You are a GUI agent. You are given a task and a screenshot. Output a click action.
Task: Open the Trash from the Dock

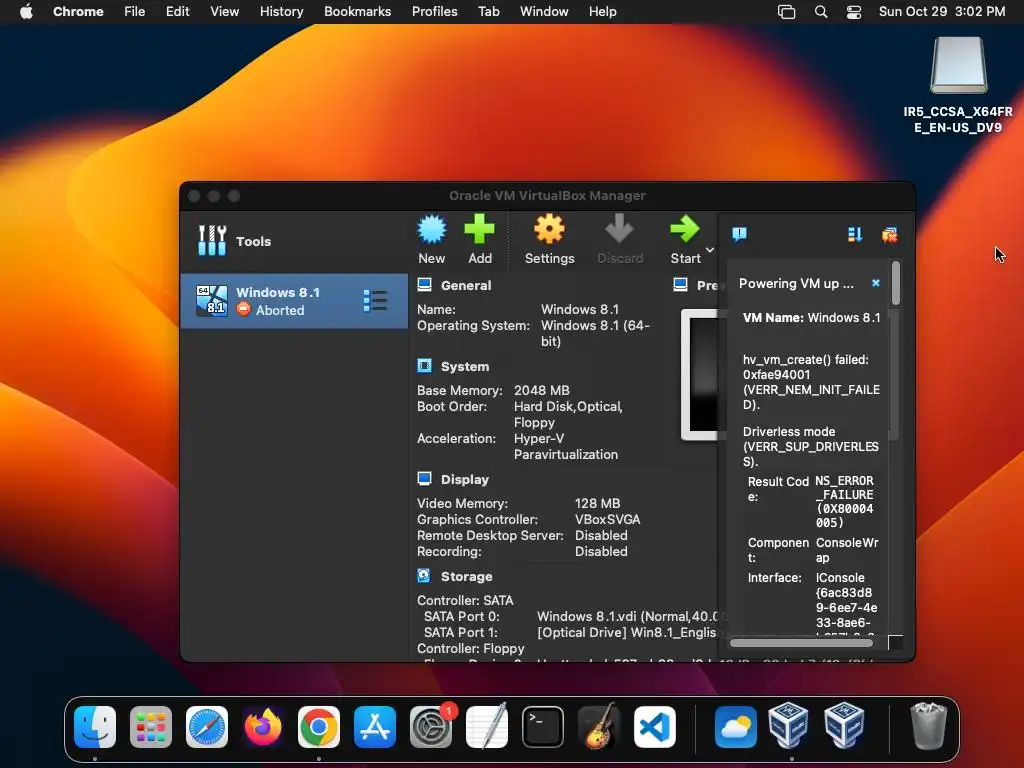[x=928, y=727]
